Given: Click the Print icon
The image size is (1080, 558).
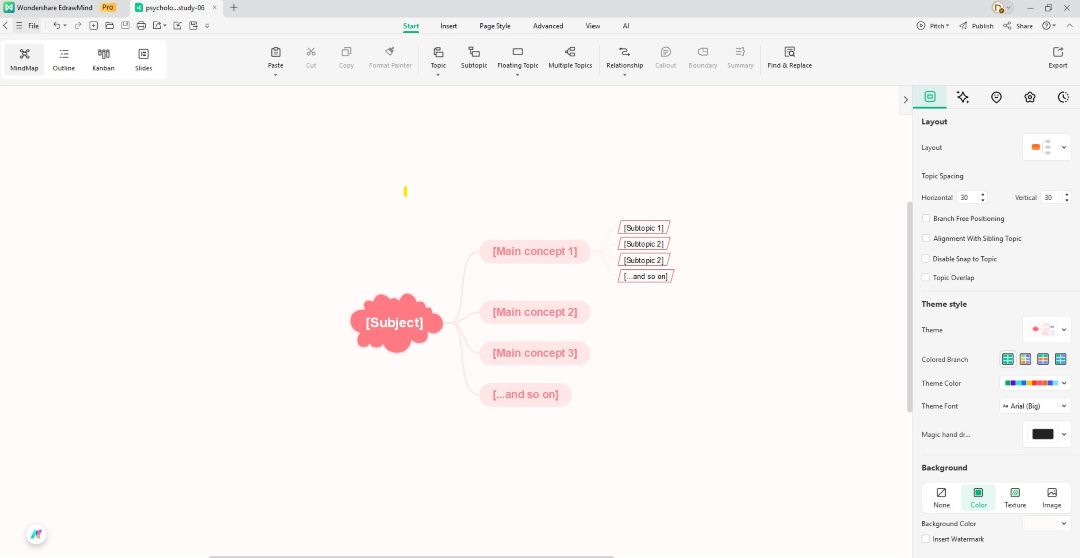Looking at the screenshot, I should click(x=141, y=25).
